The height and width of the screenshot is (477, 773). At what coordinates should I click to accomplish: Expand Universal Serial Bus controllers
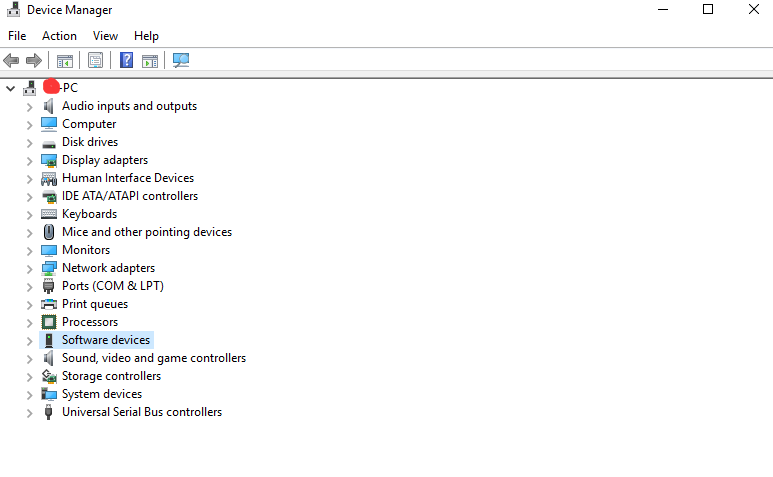click(30, 413)
